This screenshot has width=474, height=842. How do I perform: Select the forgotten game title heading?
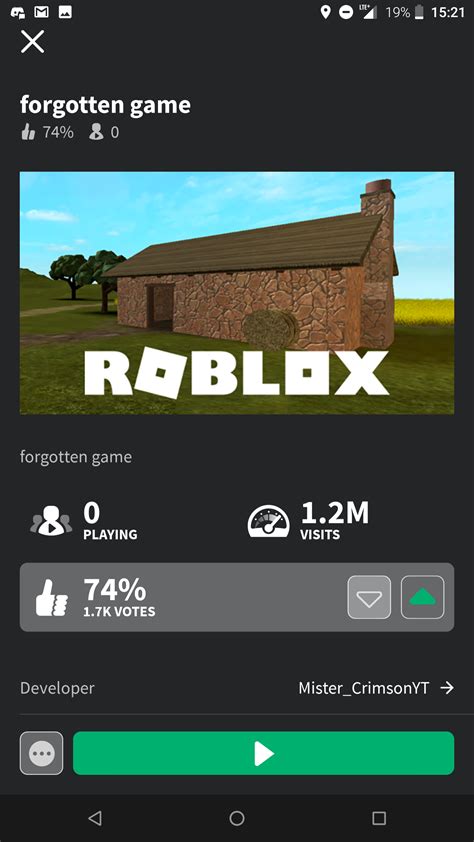(x=105, y=105)
